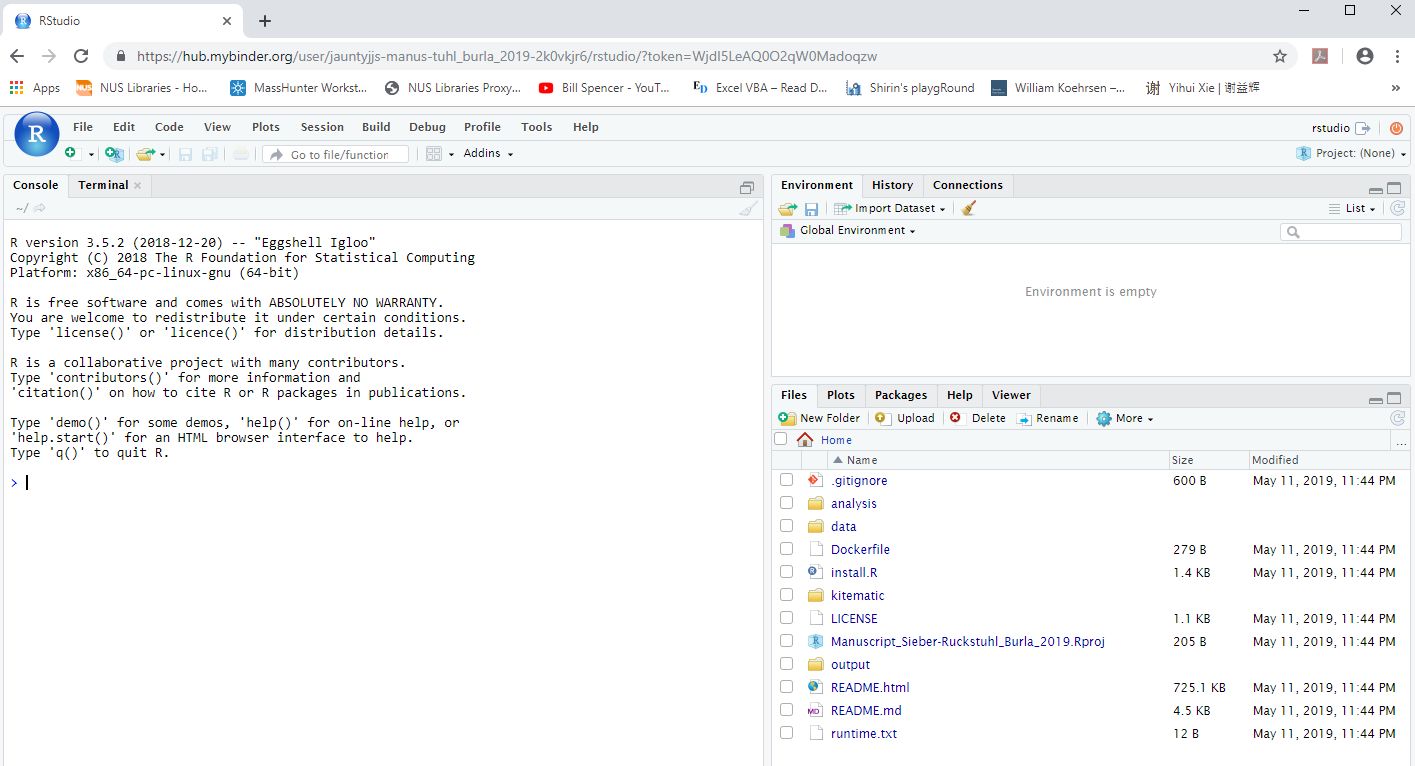Create a New Folder in Files pane
Viewport: 1415px width, 766px height.
(820, 418)
